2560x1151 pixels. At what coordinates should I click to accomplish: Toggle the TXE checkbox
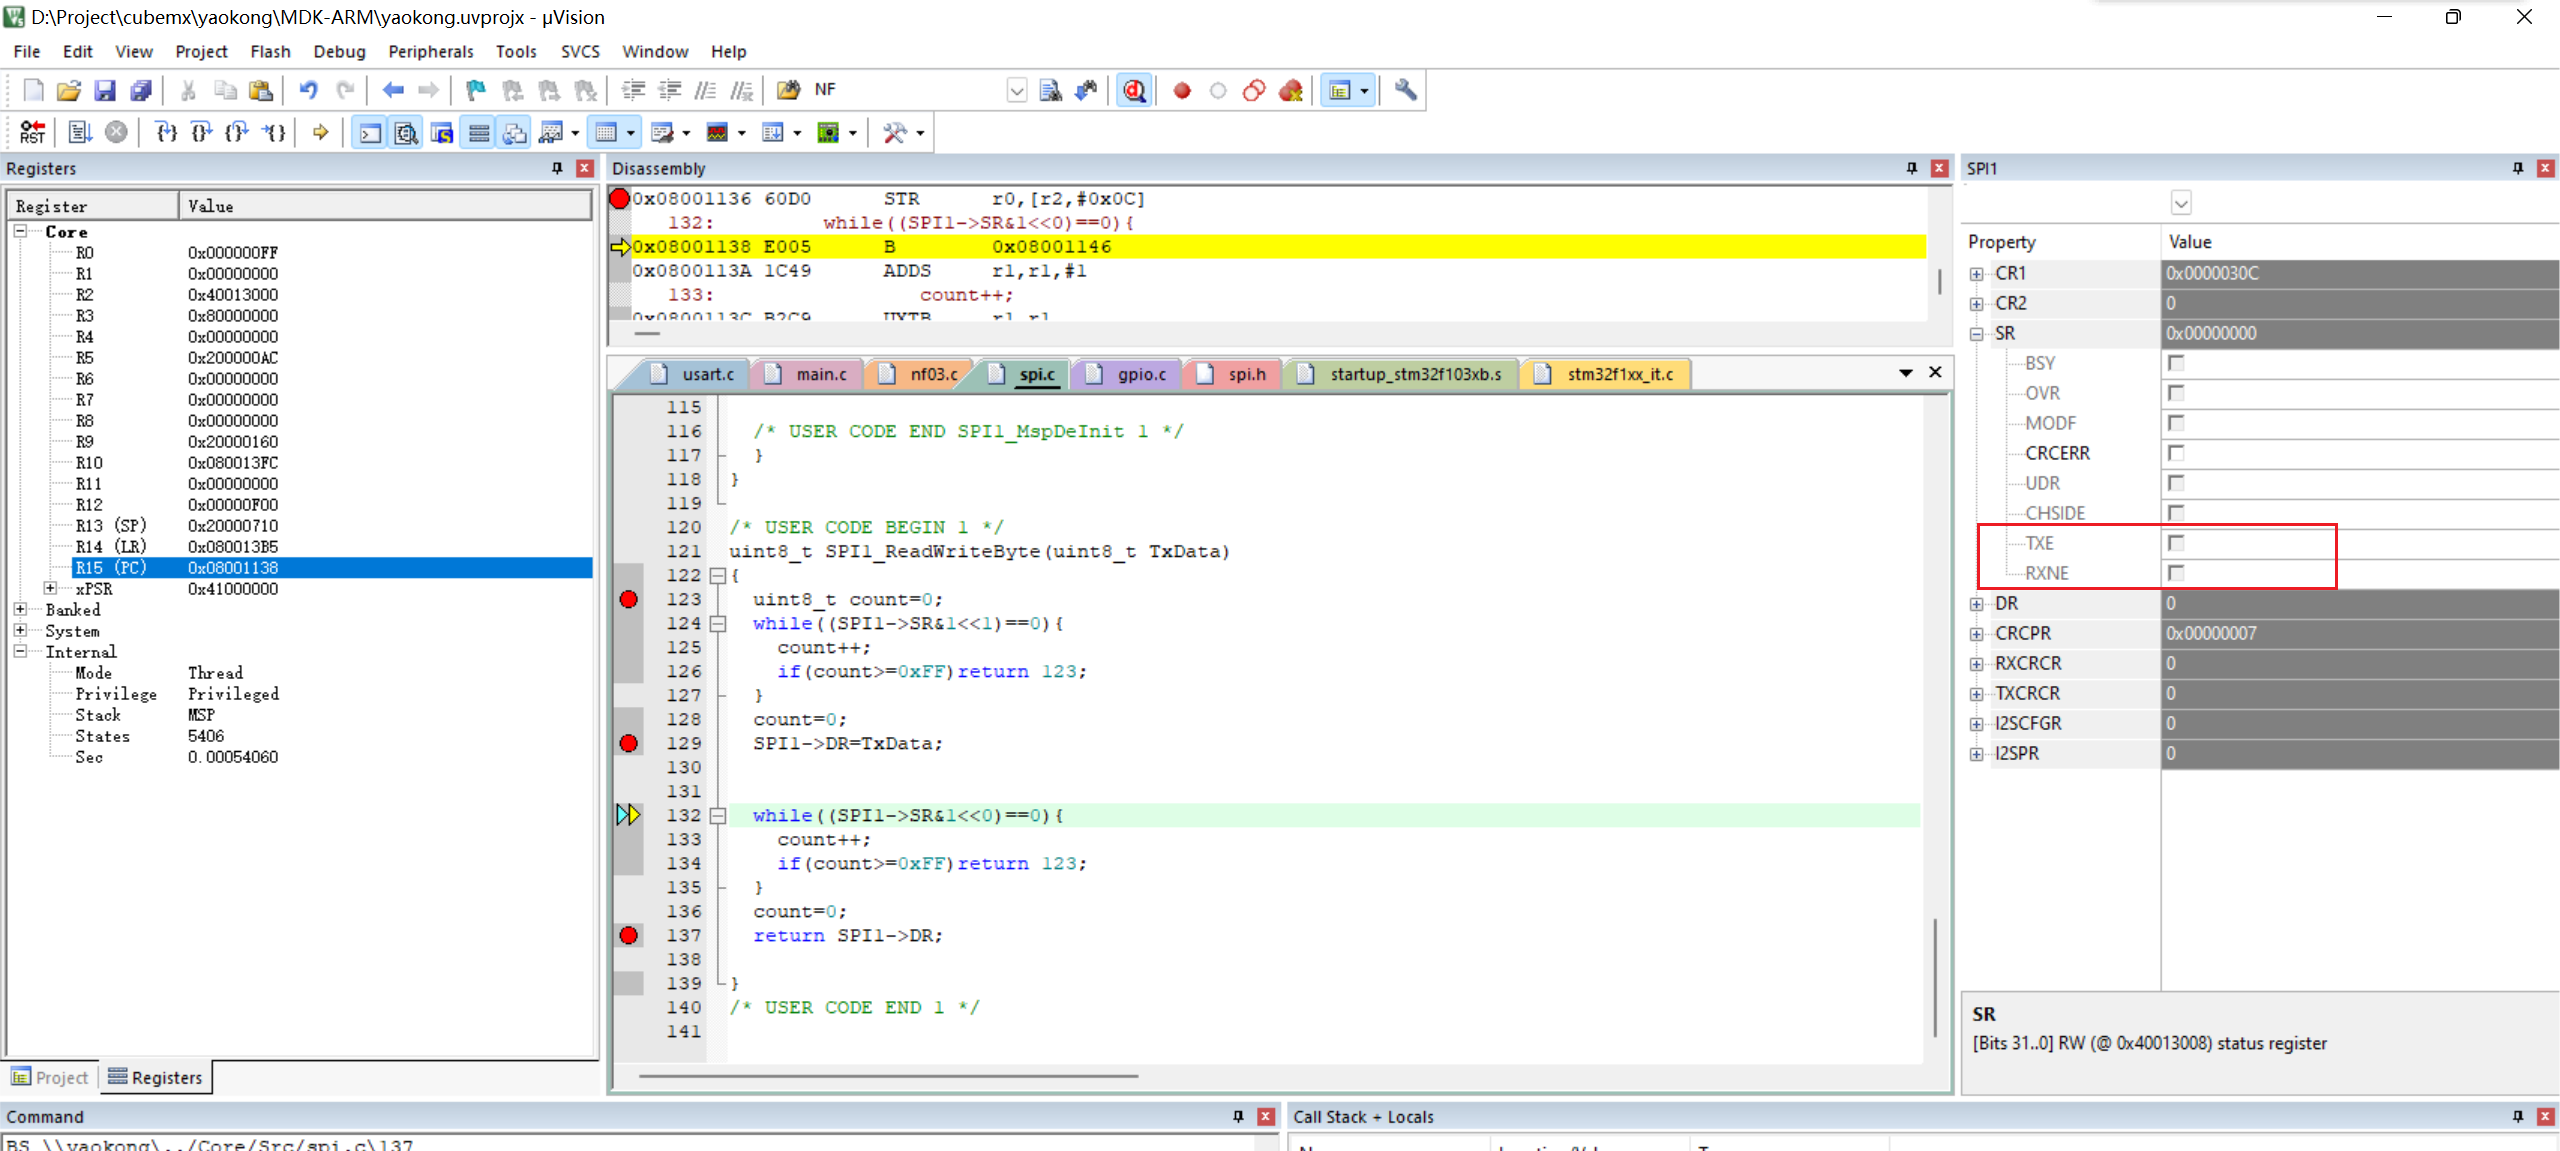click(x=2176, y=543)
